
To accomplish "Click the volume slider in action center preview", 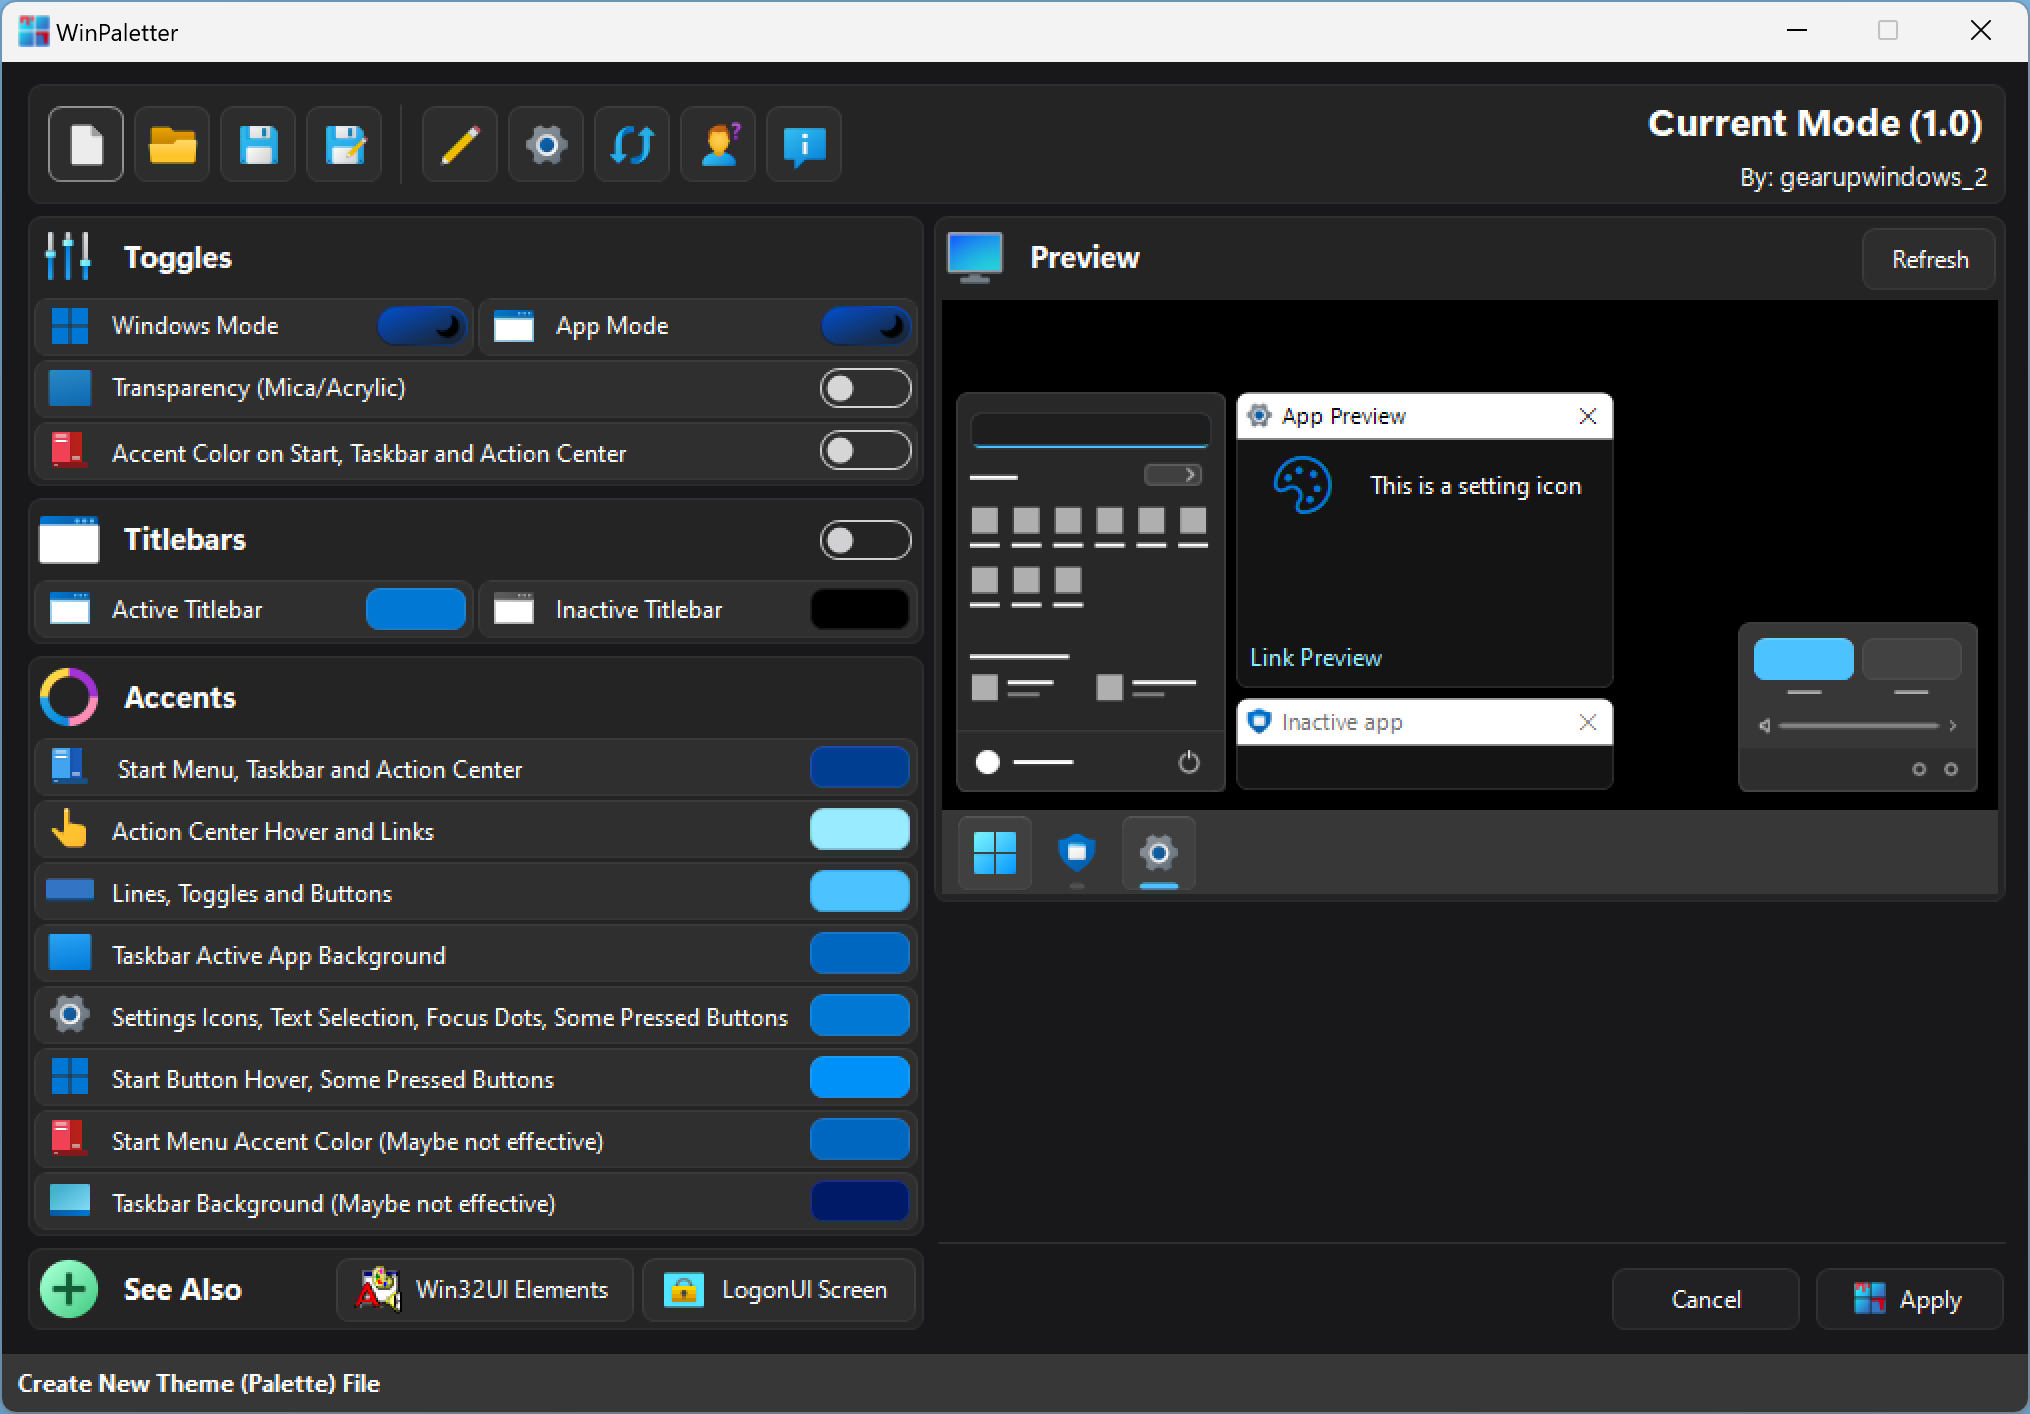I will tap(1858, 726).
